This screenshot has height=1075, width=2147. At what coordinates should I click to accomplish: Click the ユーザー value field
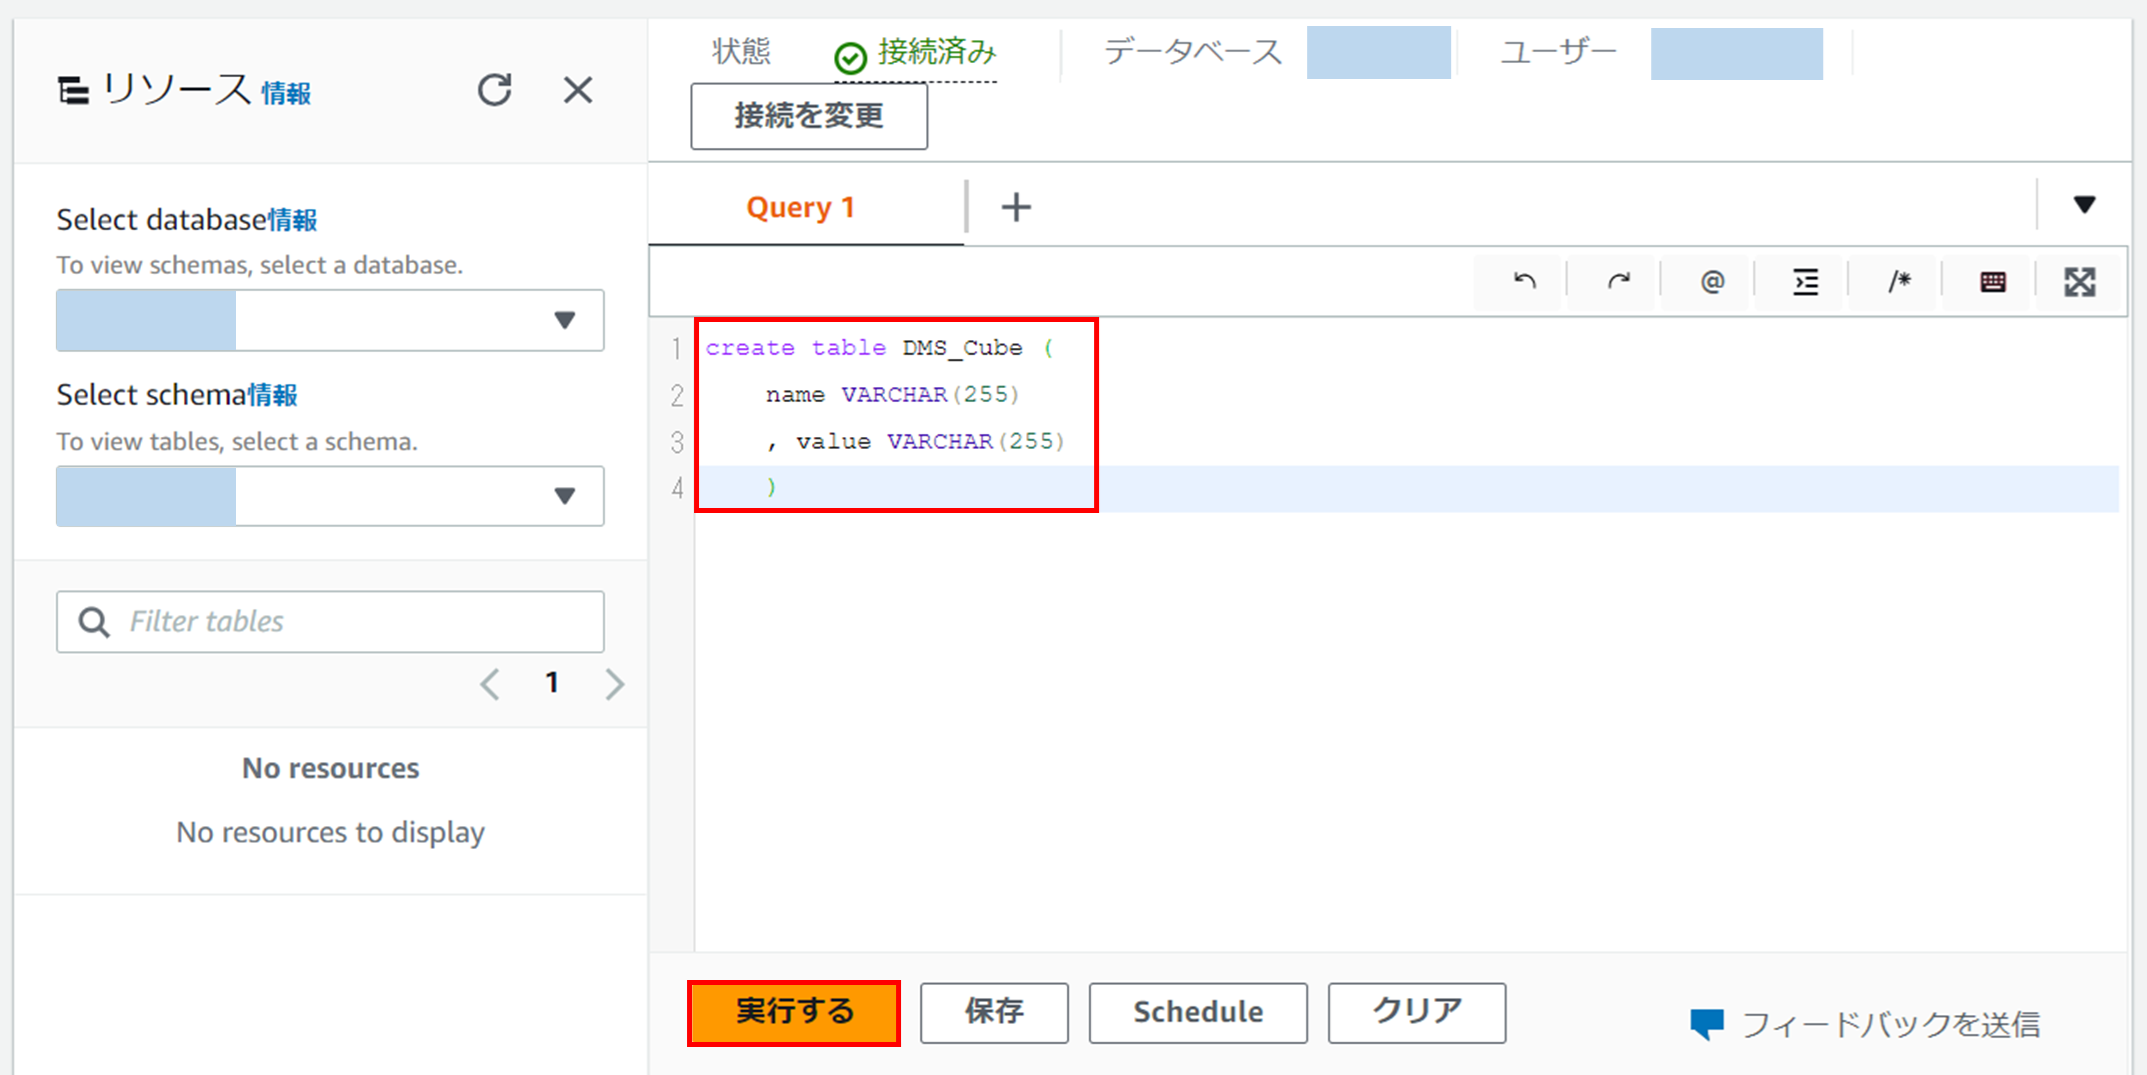[x=1737, y=53]
